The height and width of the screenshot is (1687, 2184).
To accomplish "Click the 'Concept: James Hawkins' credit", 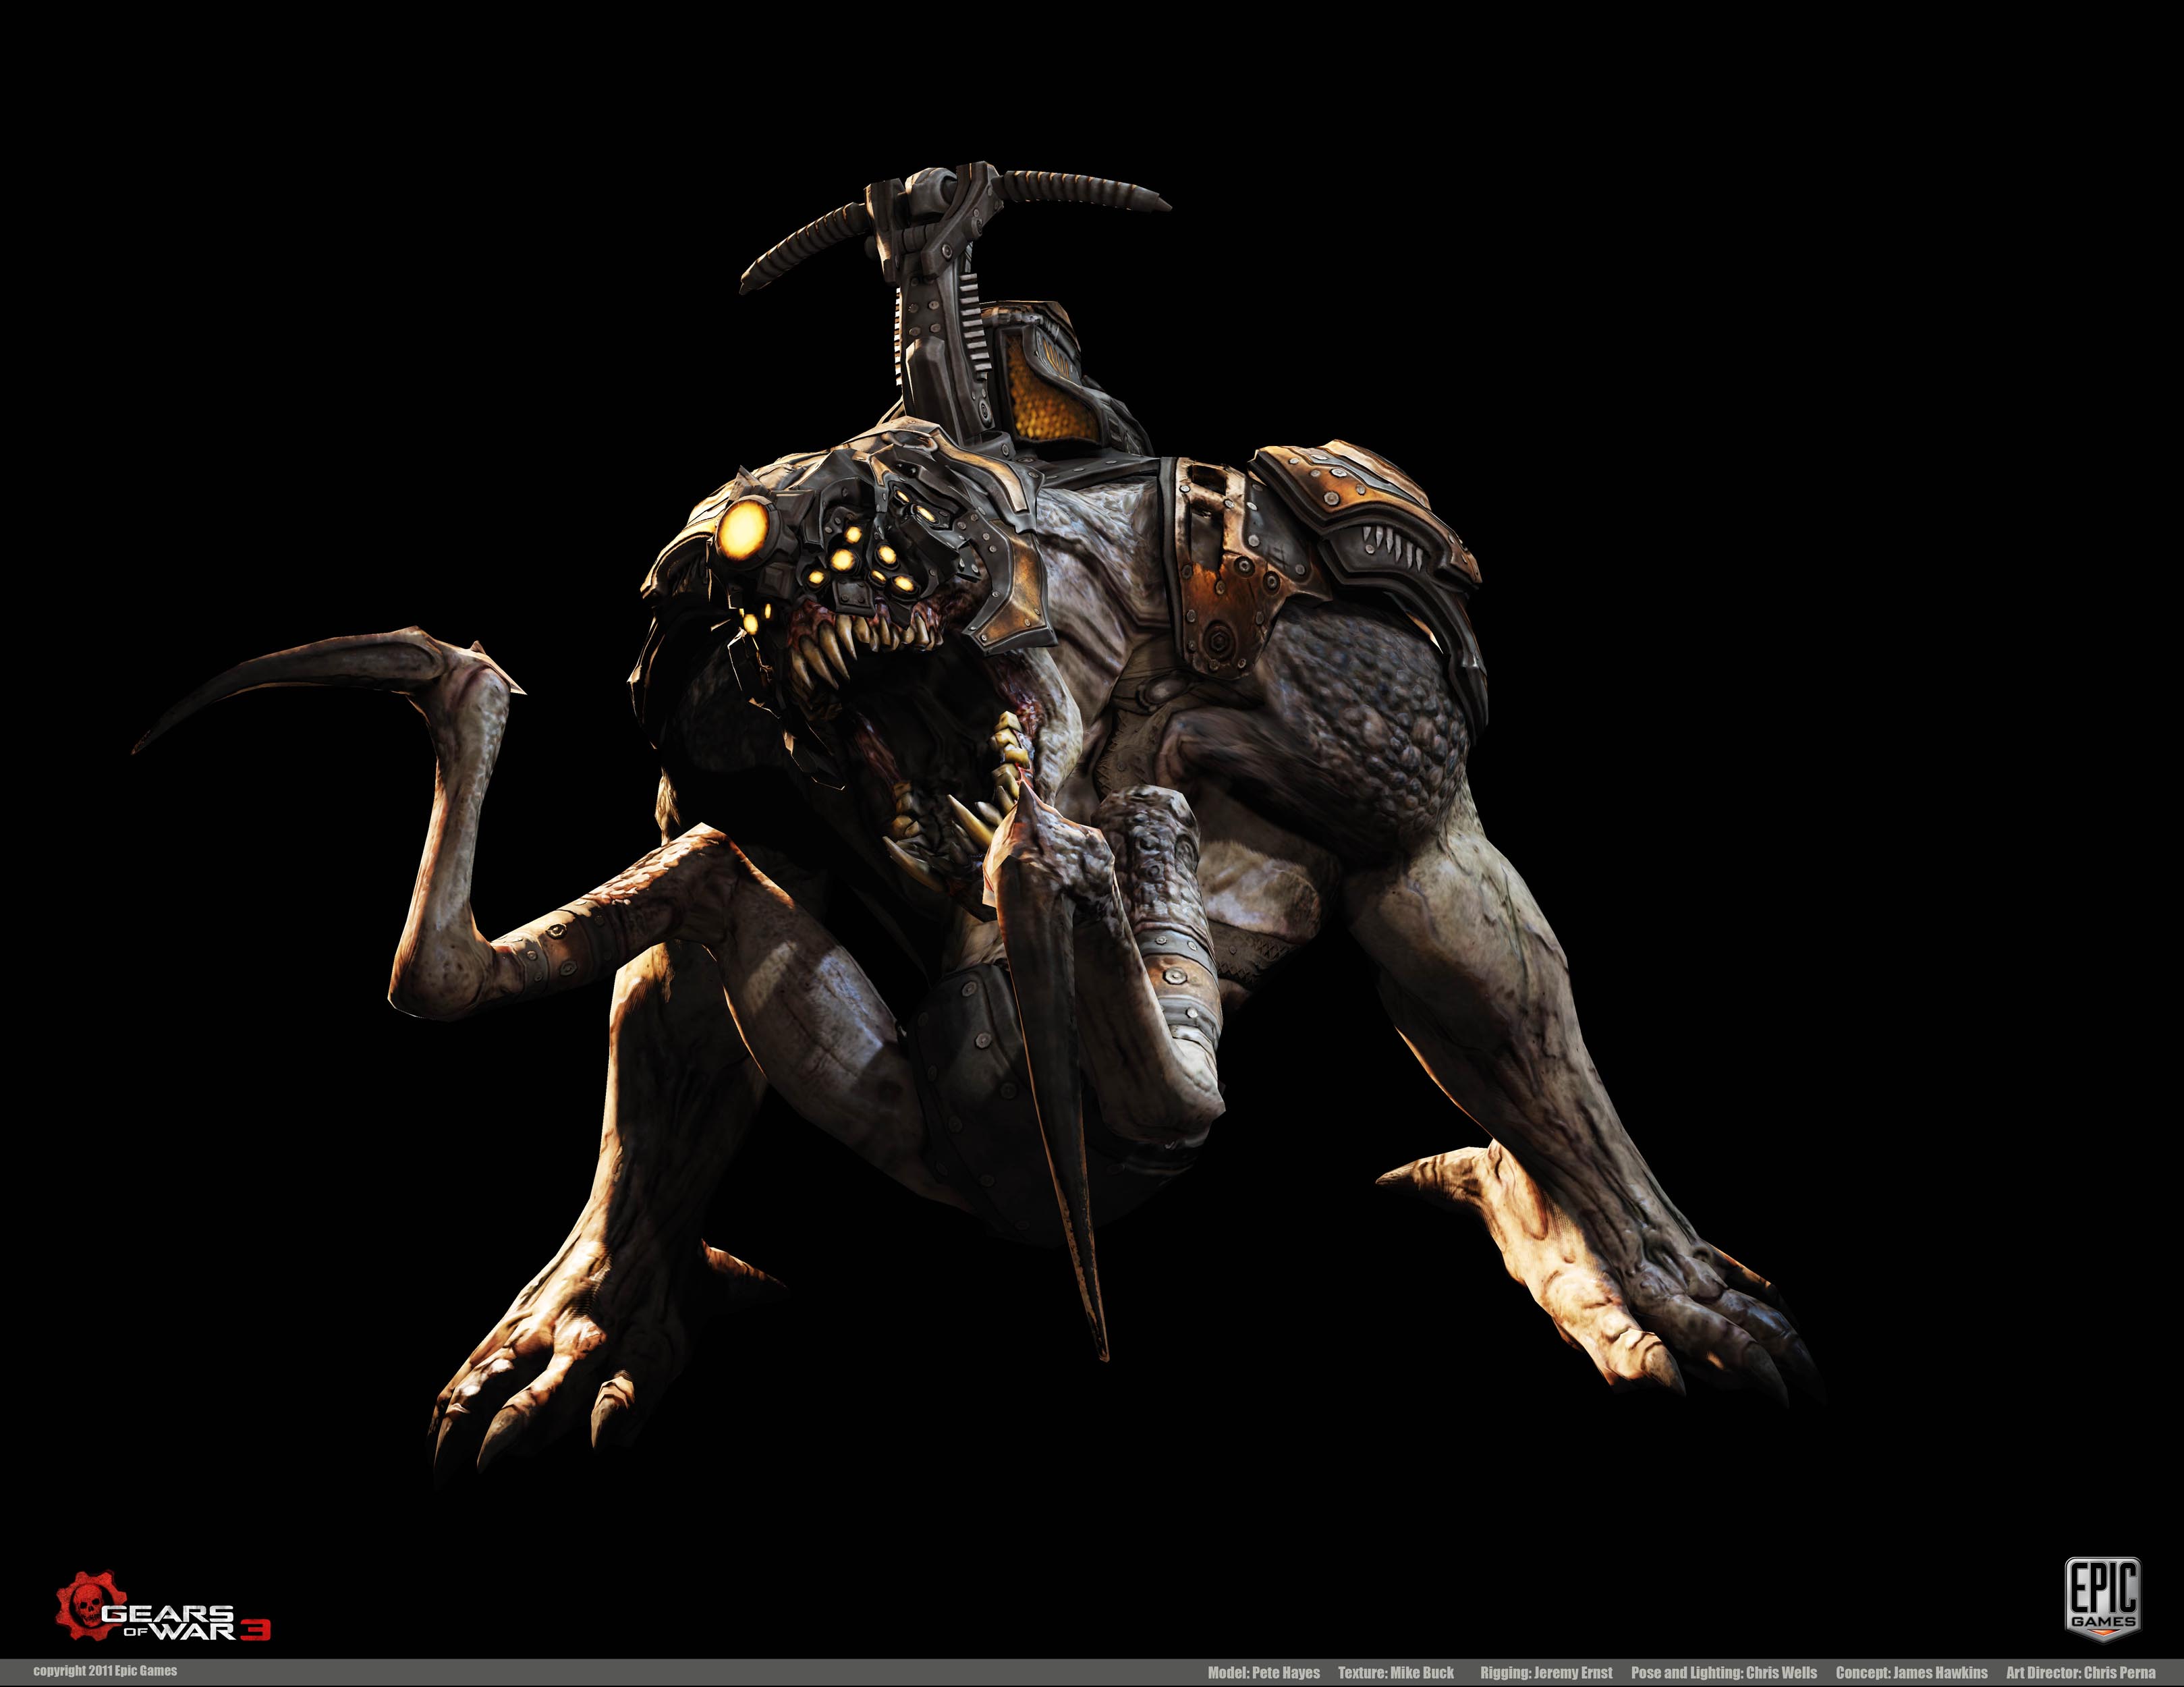I will (x=1911, y=1673).
